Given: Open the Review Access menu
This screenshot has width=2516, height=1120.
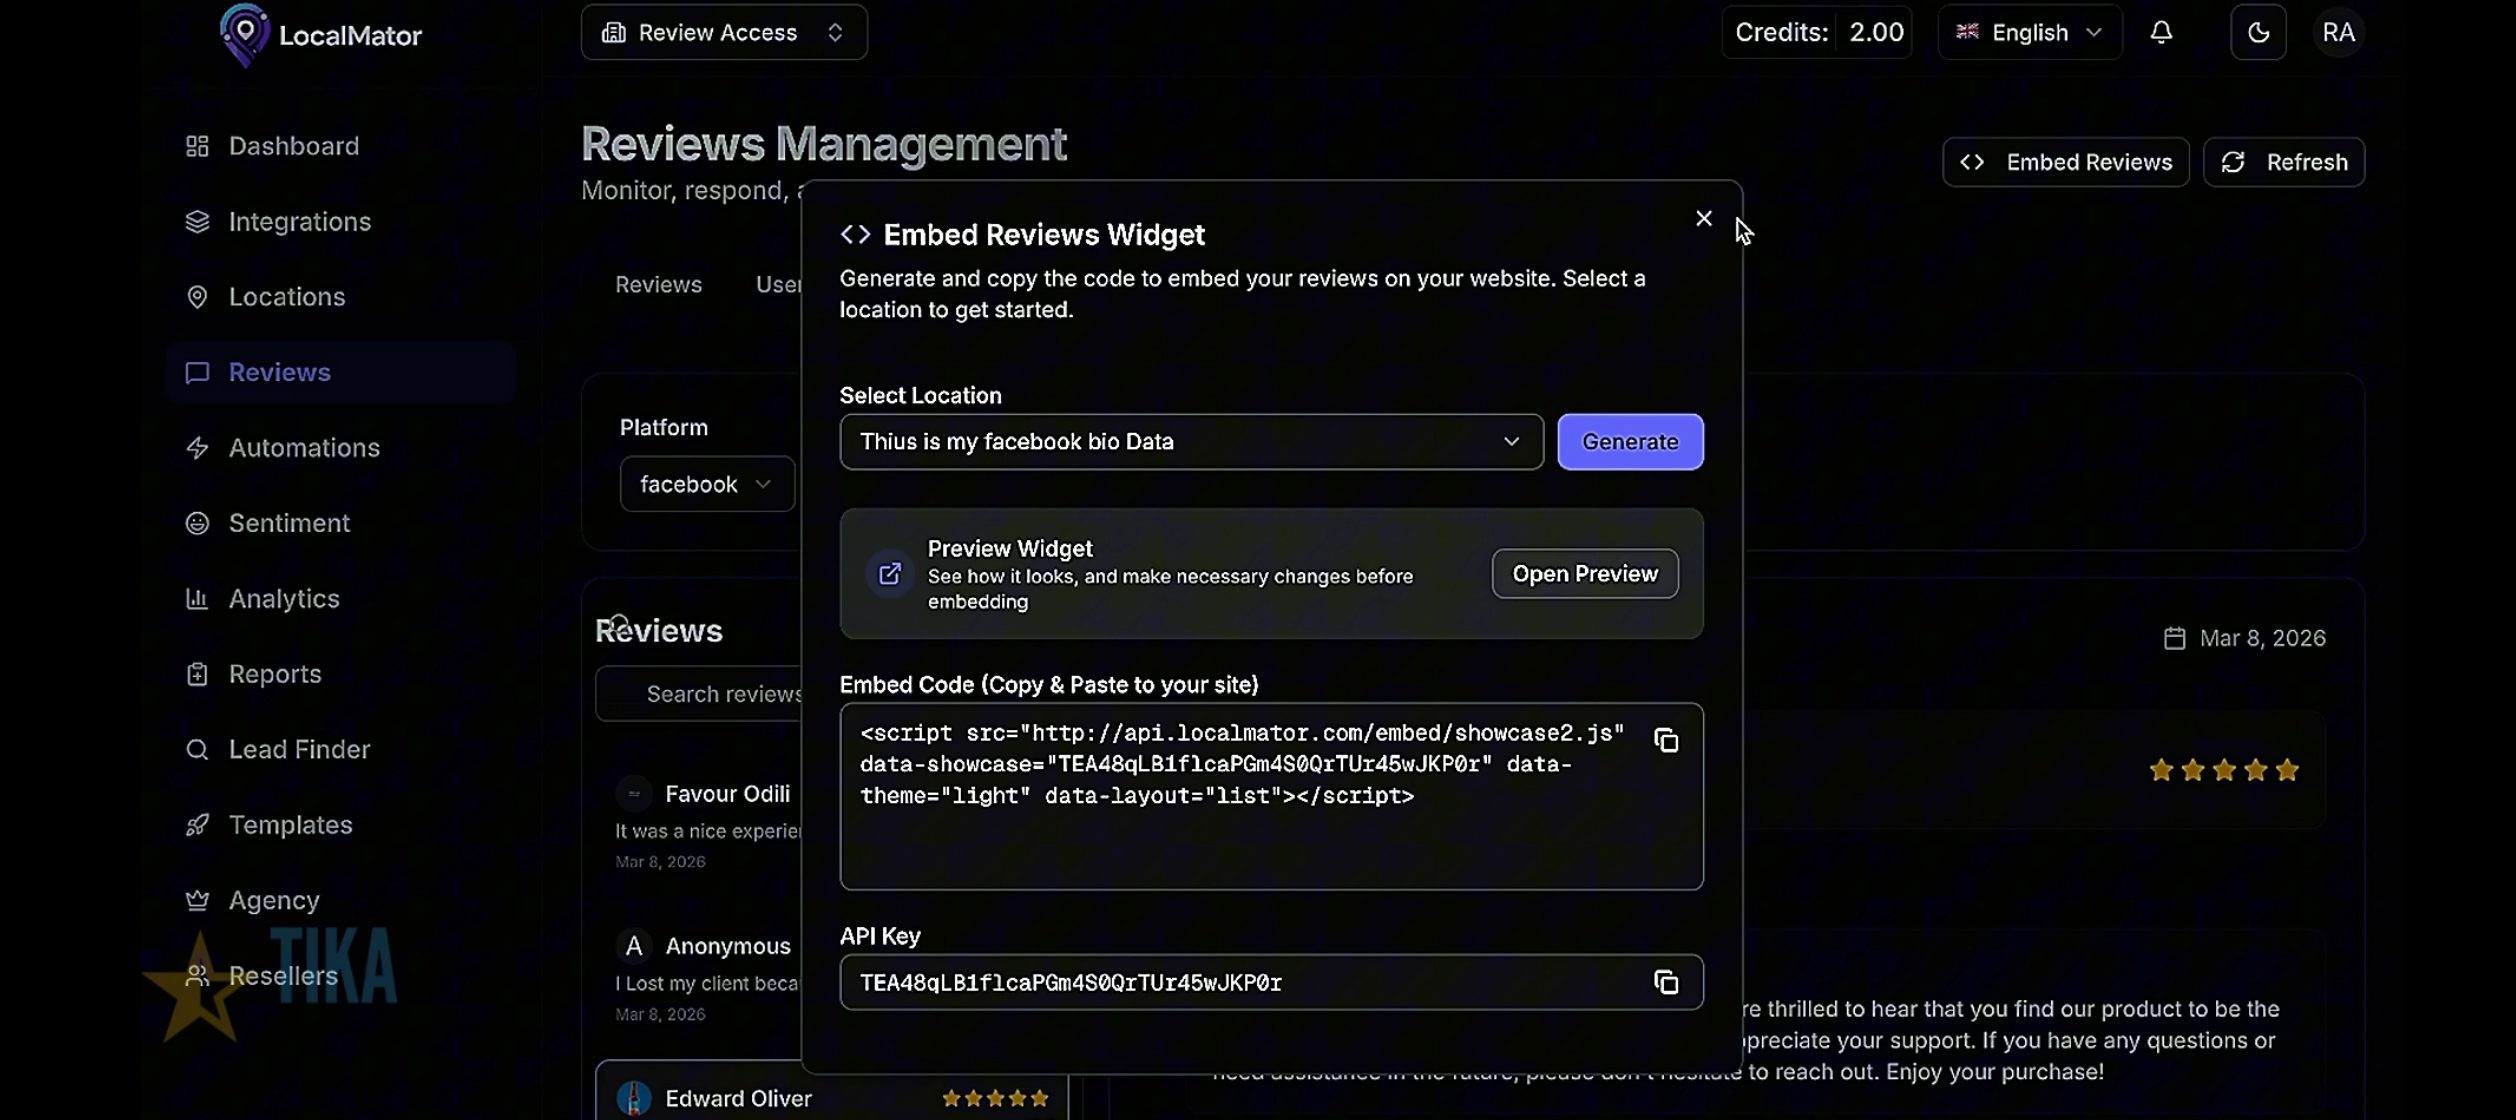Looking at the screenshot, I should click(723, 32).
